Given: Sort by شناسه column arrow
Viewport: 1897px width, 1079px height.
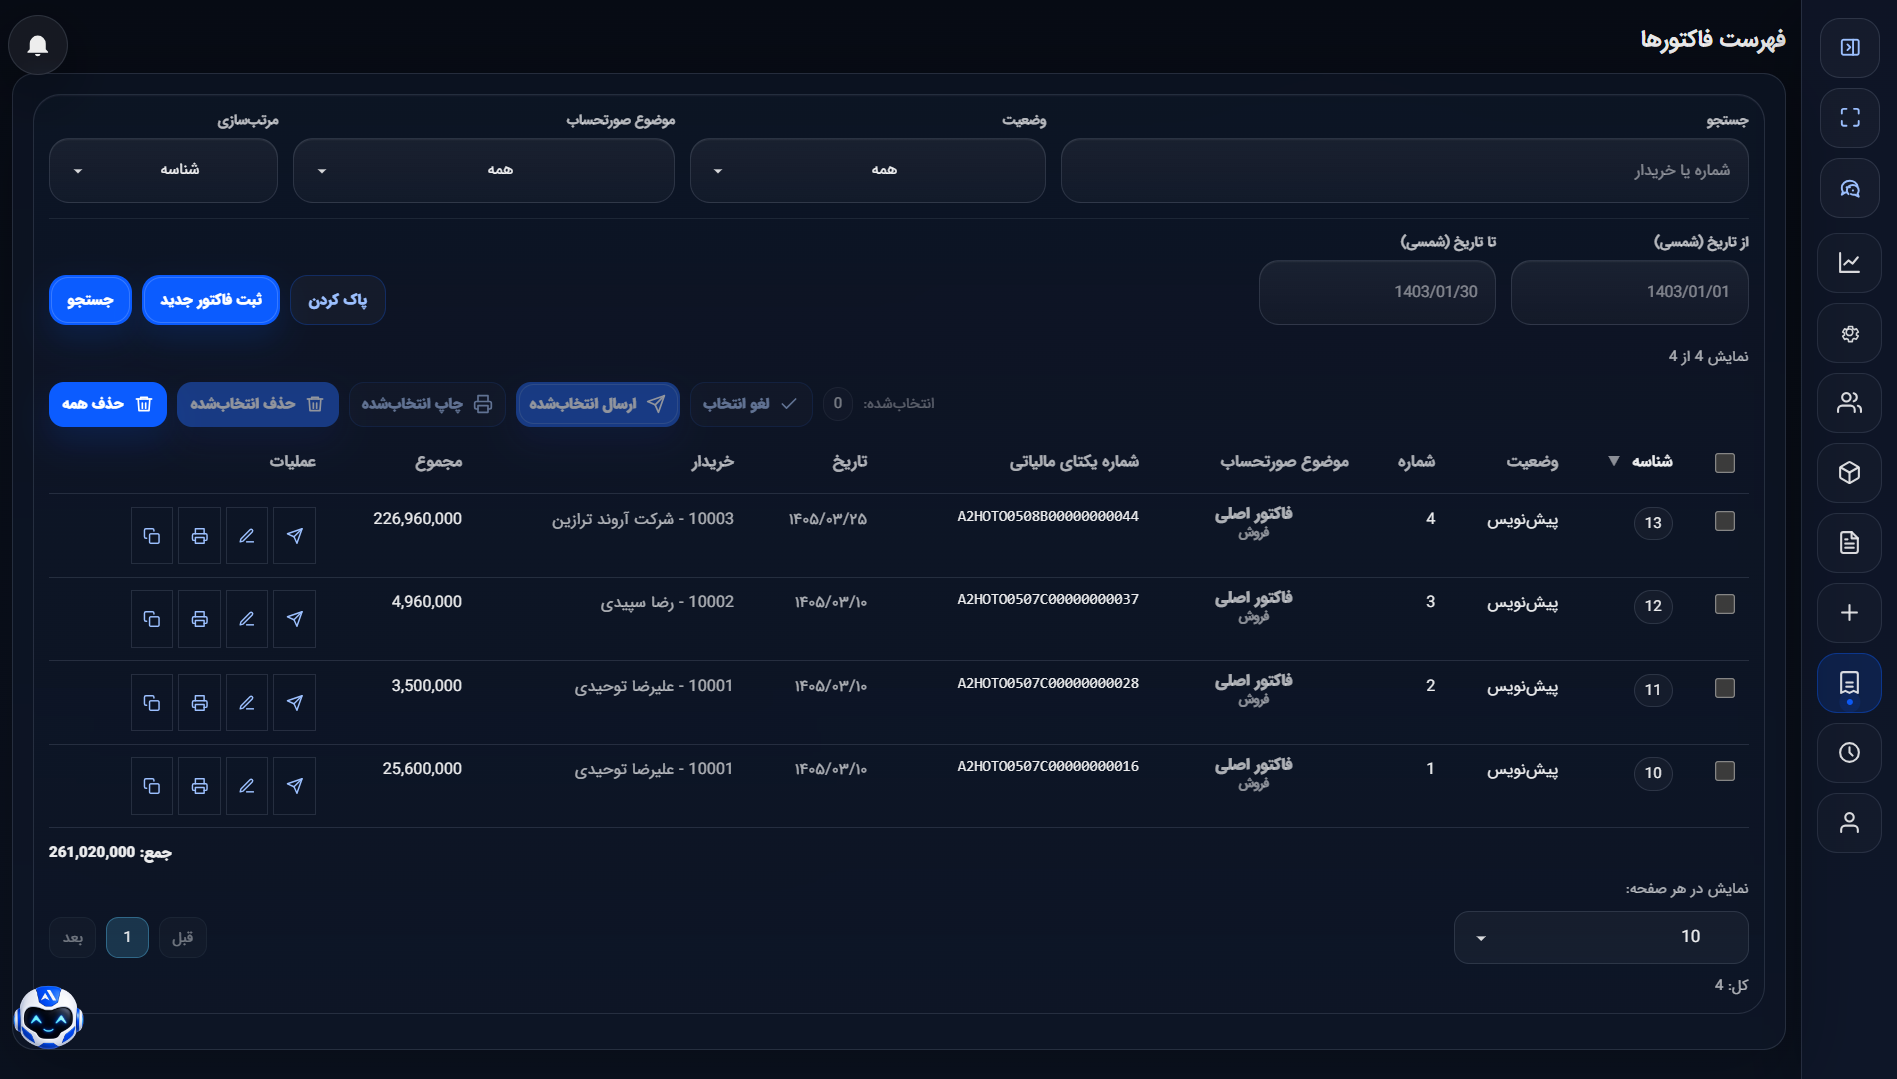Looking at the screenshot, I should click(x=1613, y=461).
